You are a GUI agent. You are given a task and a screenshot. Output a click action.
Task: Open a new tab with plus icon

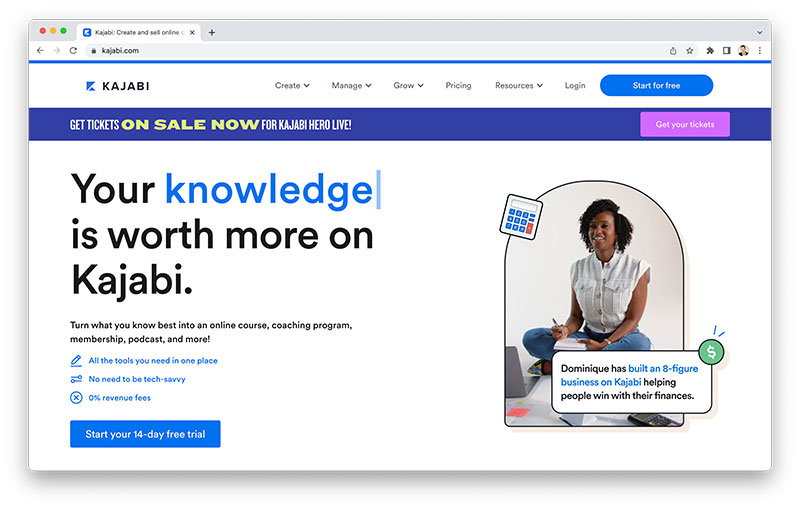tap(212, 32)
